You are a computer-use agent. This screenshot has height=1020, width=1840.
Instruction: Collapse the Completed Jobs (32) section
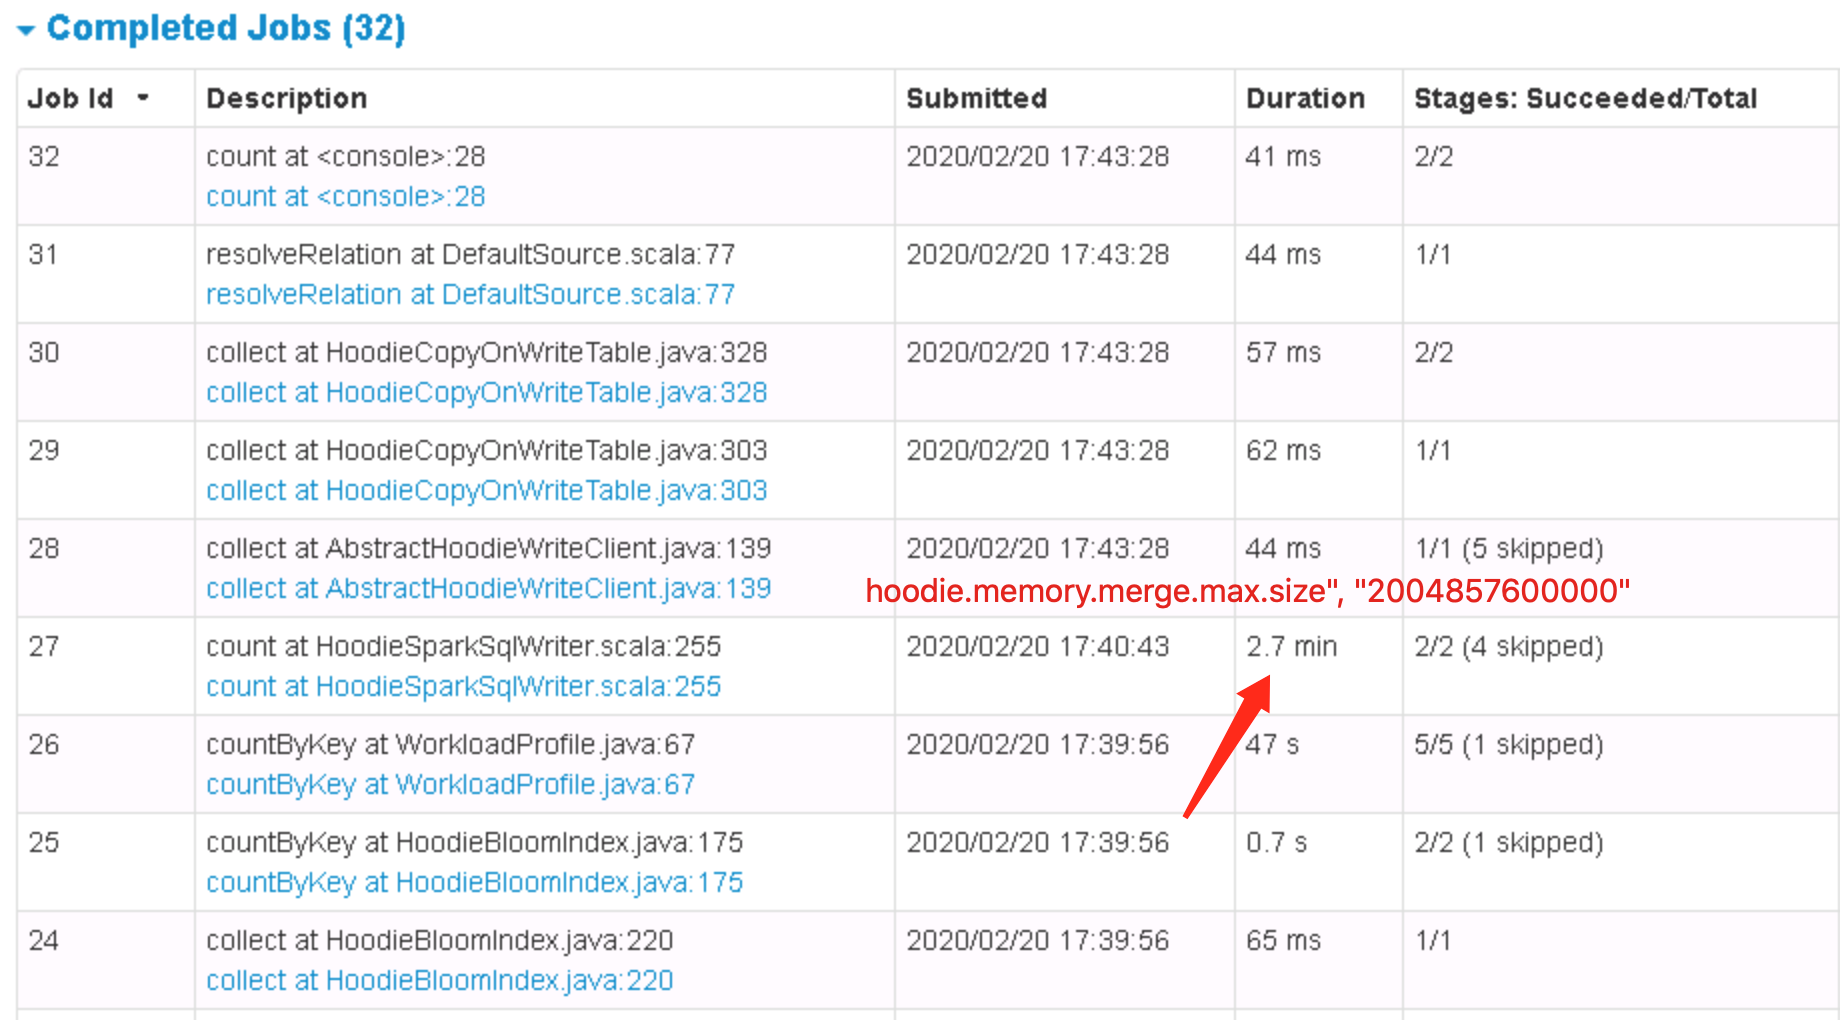(x=26, y=31)
